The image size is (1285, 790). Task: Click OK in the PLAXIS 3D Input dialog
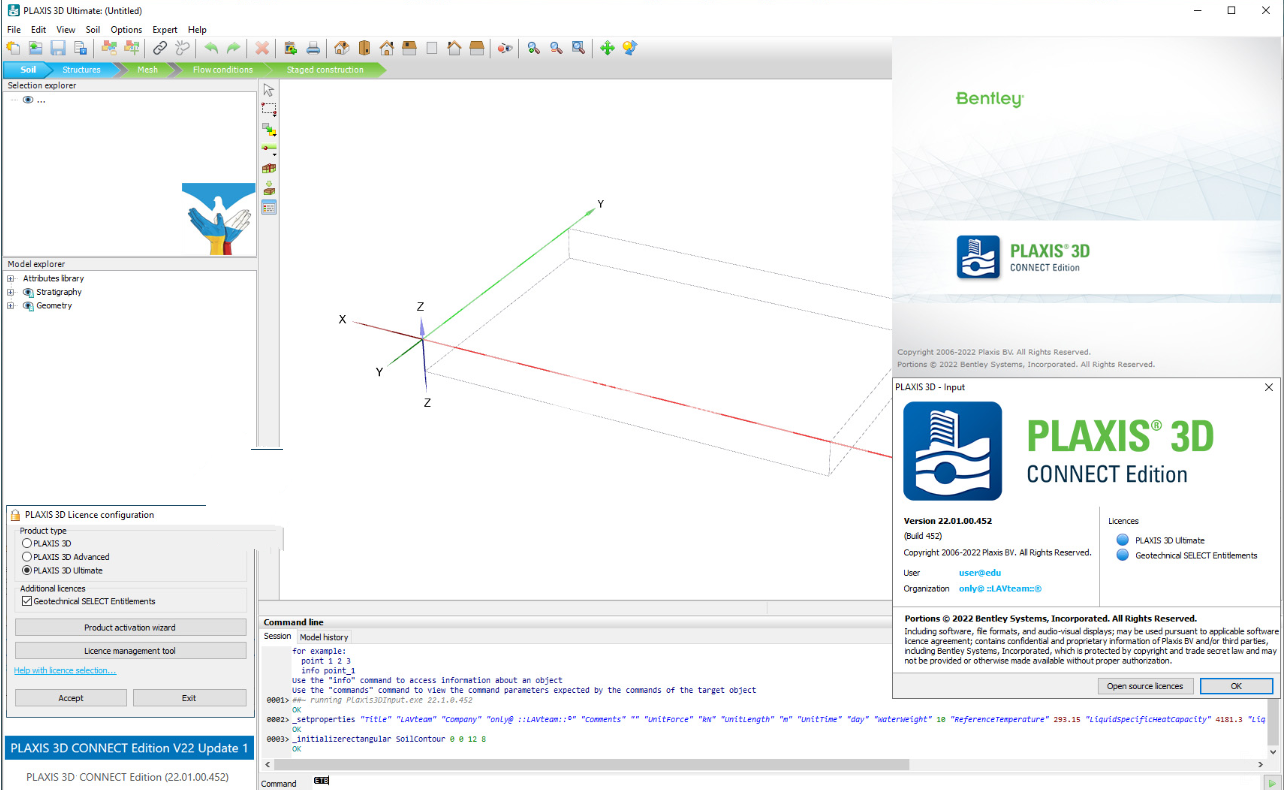[x=1236, y=686]
